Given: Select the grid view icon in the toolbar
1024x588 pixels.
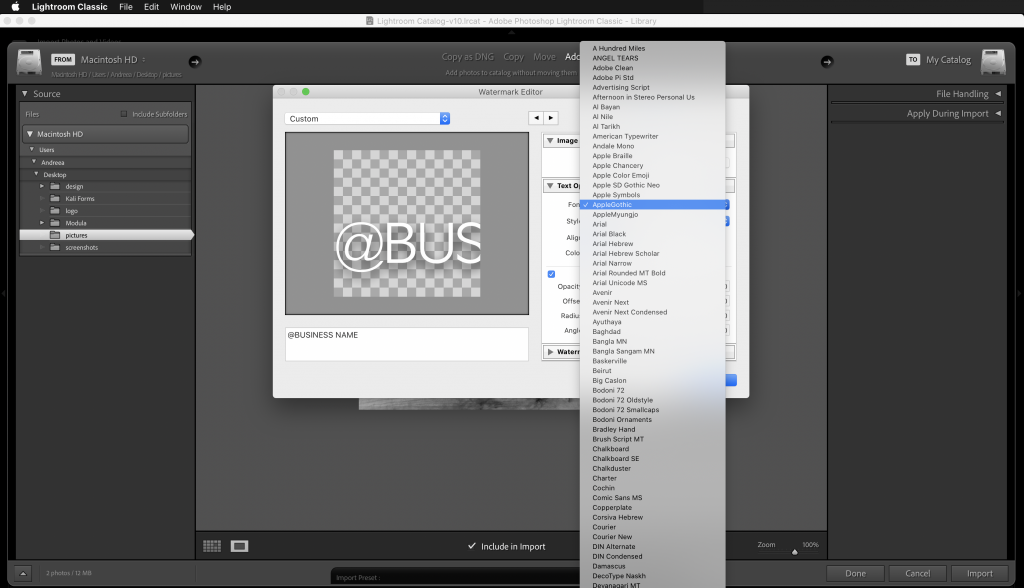Looking at the screenshot, I should [211, 545].
